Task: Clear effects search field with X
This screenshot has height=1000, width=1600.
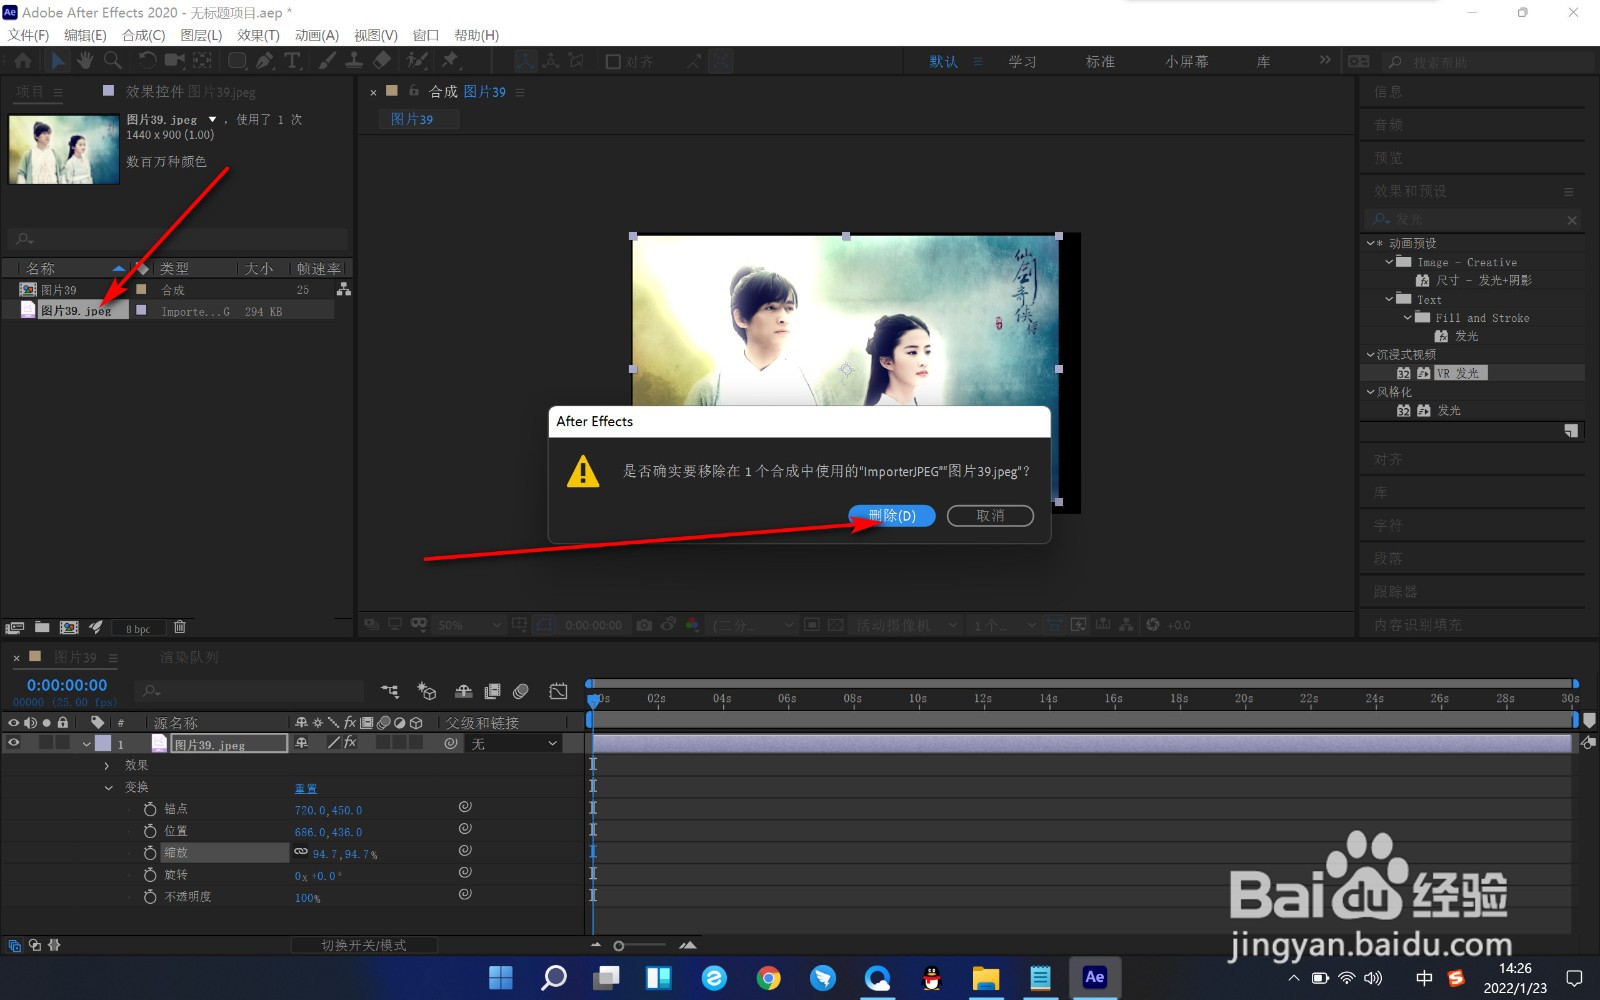Action: tap(1572, 220)
